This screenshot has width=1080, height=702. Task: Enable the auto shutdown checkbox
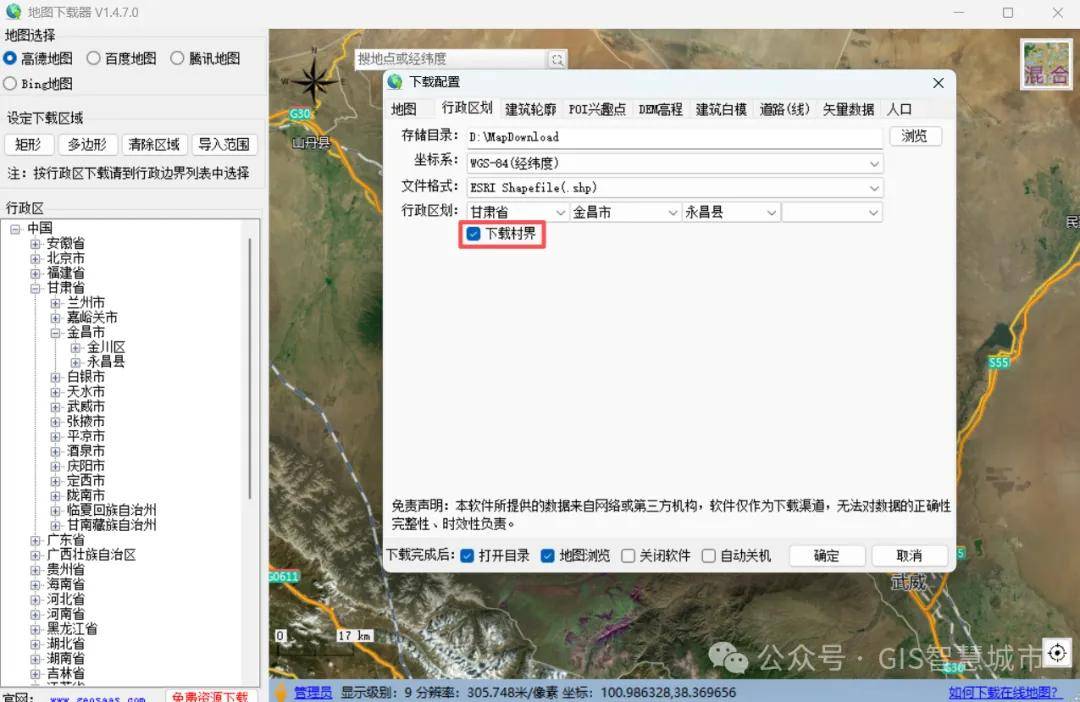[x=709, y=556]
